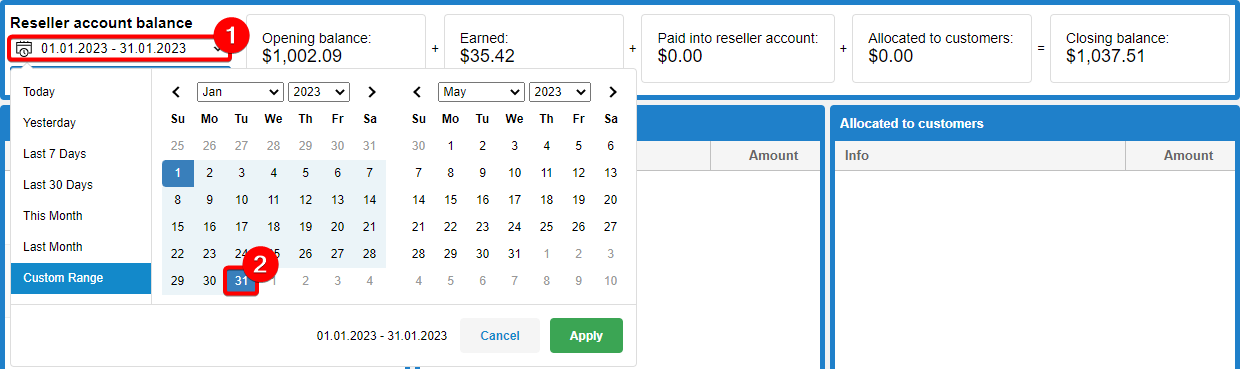Cancel the date range selection
The width and height of the screenshot is (1240, 369).
500,336
